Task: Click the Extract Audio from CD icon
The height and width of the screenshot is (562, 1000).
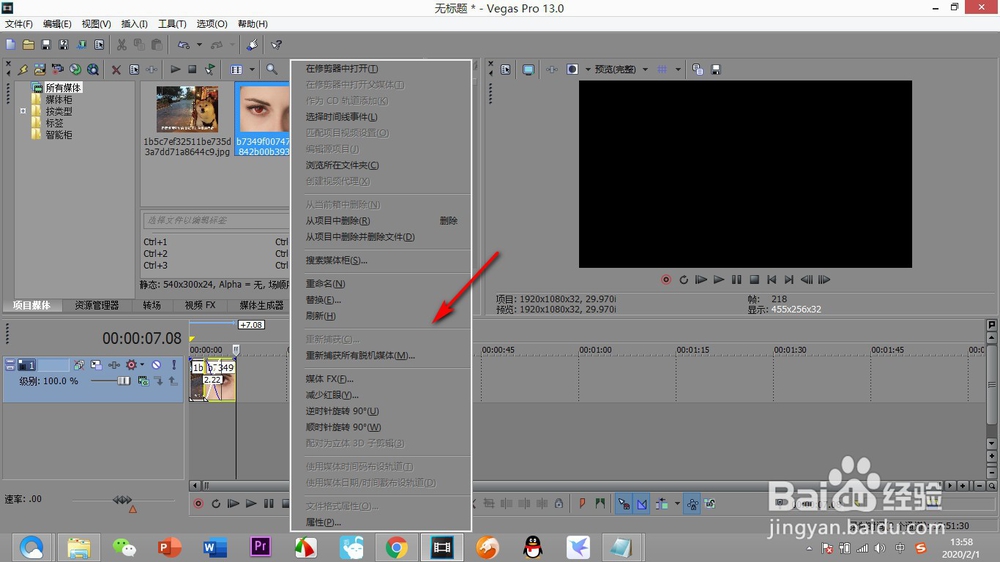Action: [75, 70]
